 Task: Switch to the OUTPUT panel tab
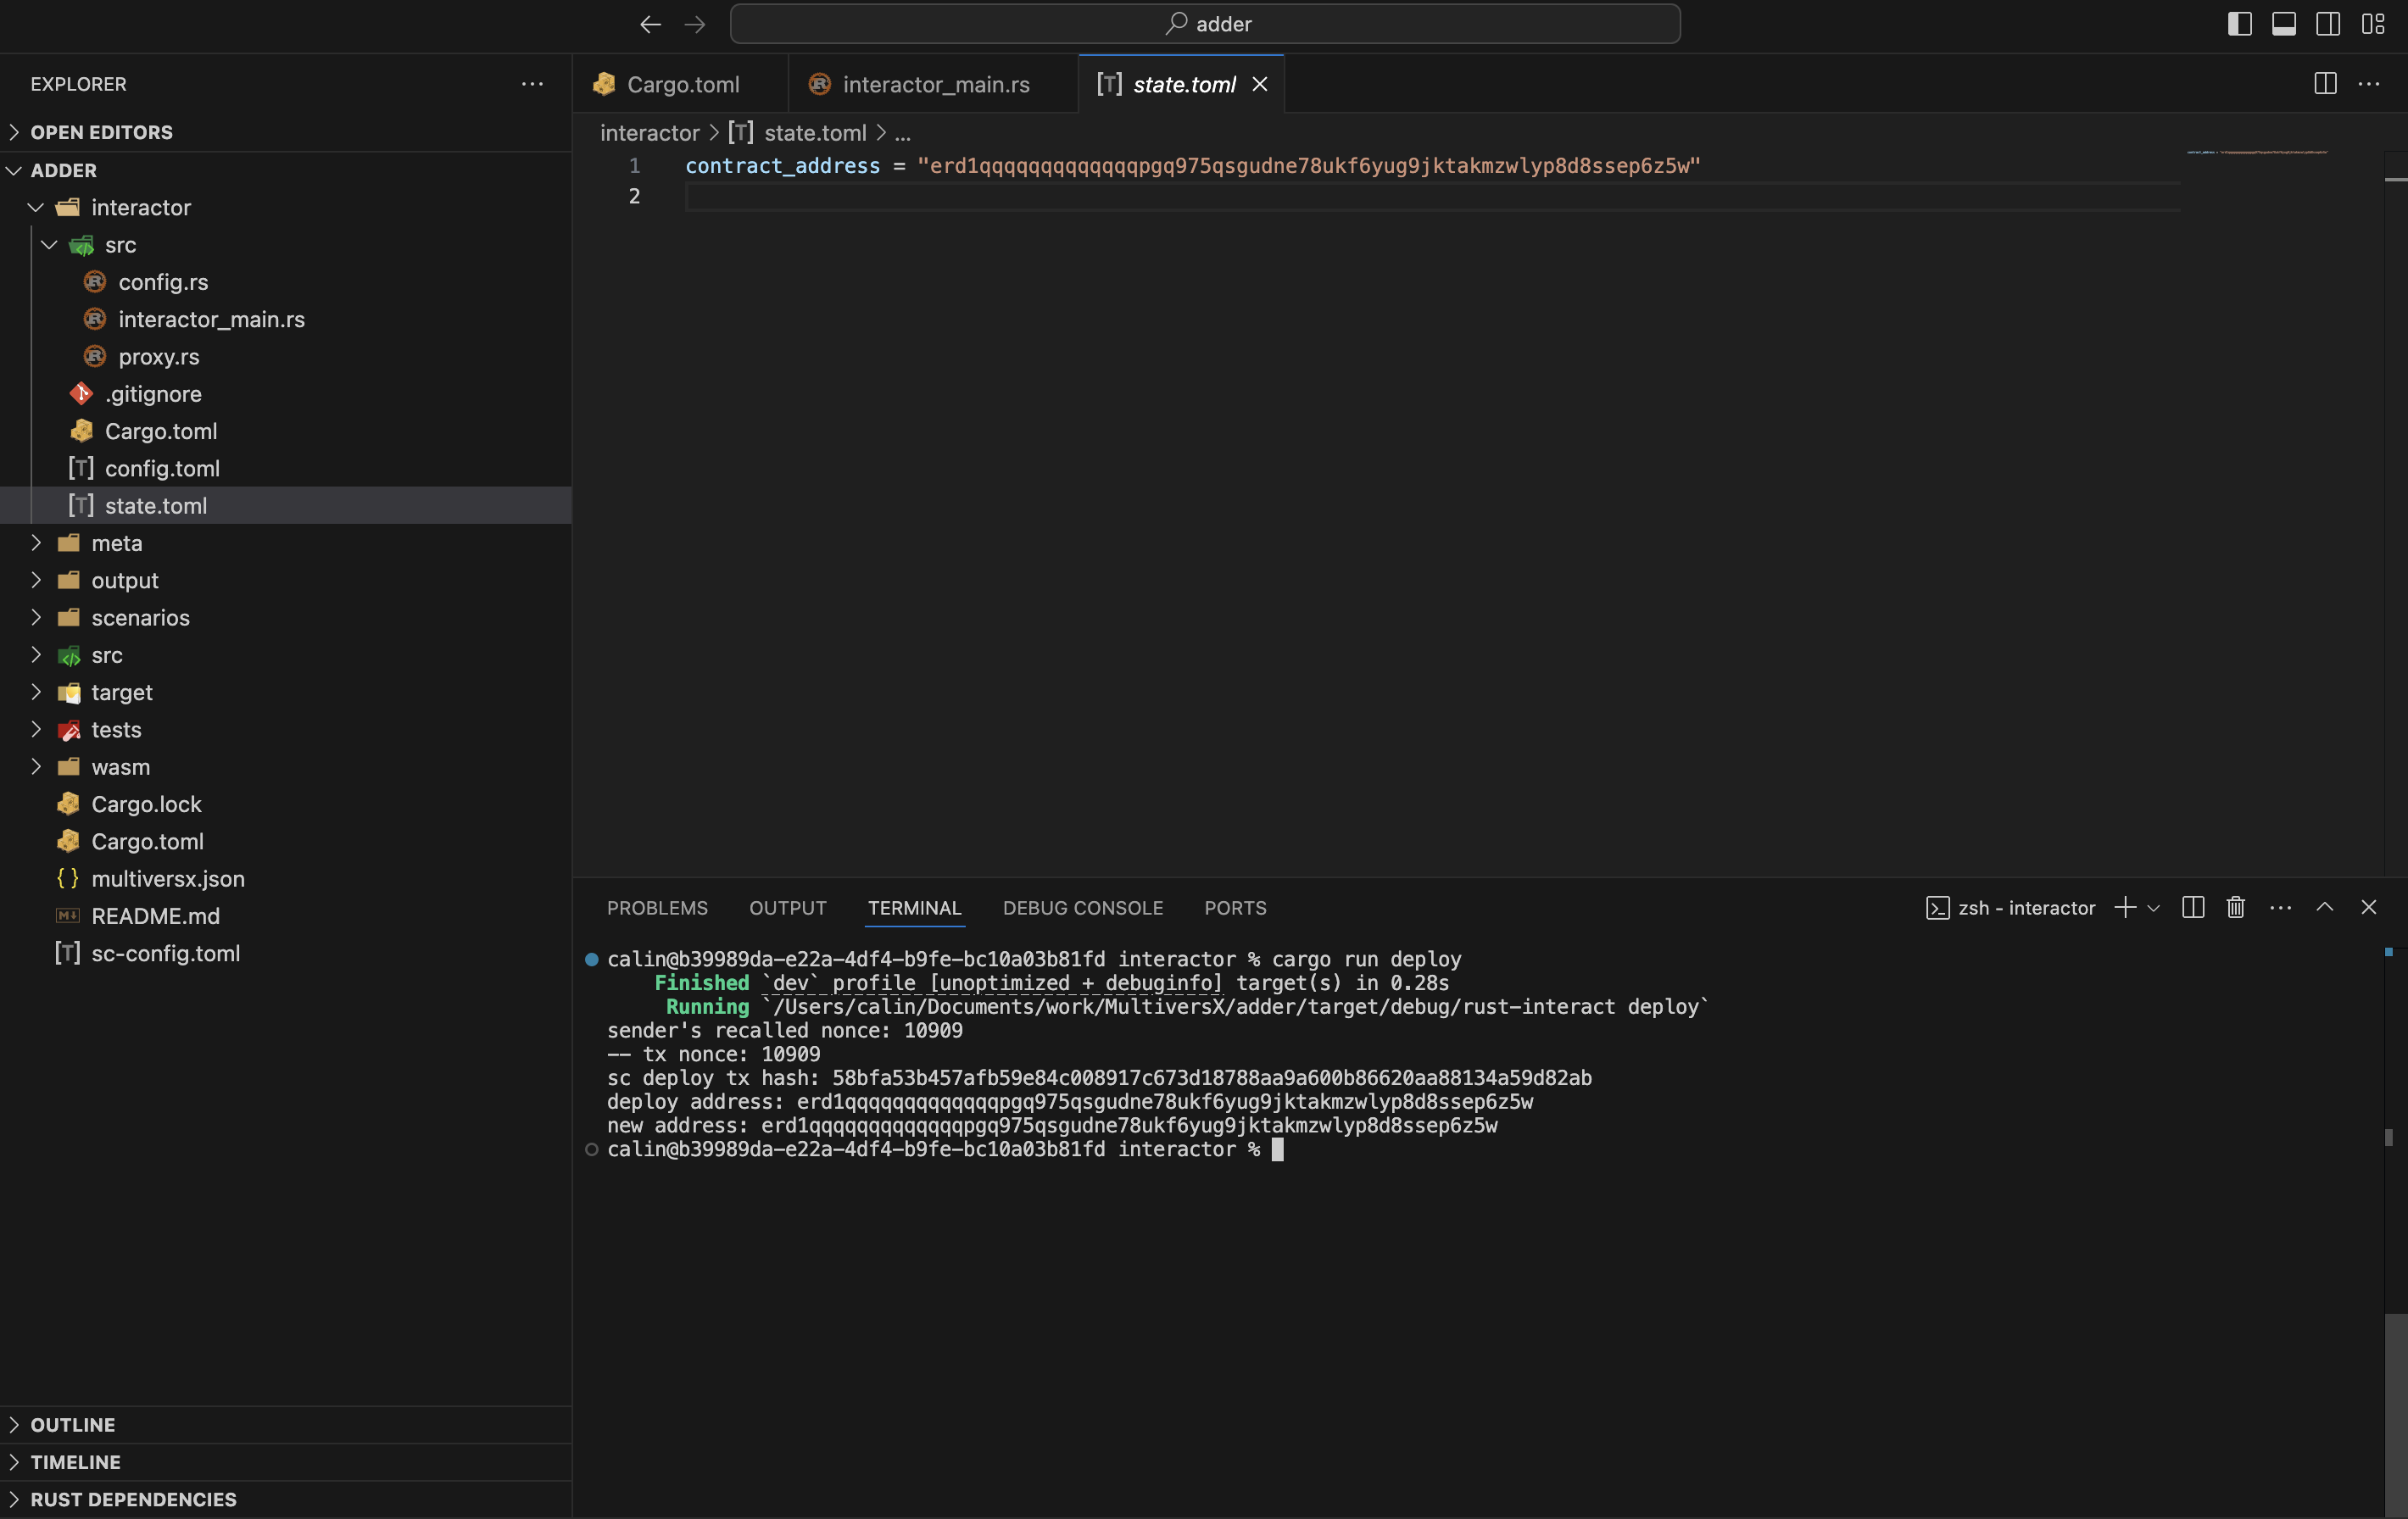coord(788,908)
